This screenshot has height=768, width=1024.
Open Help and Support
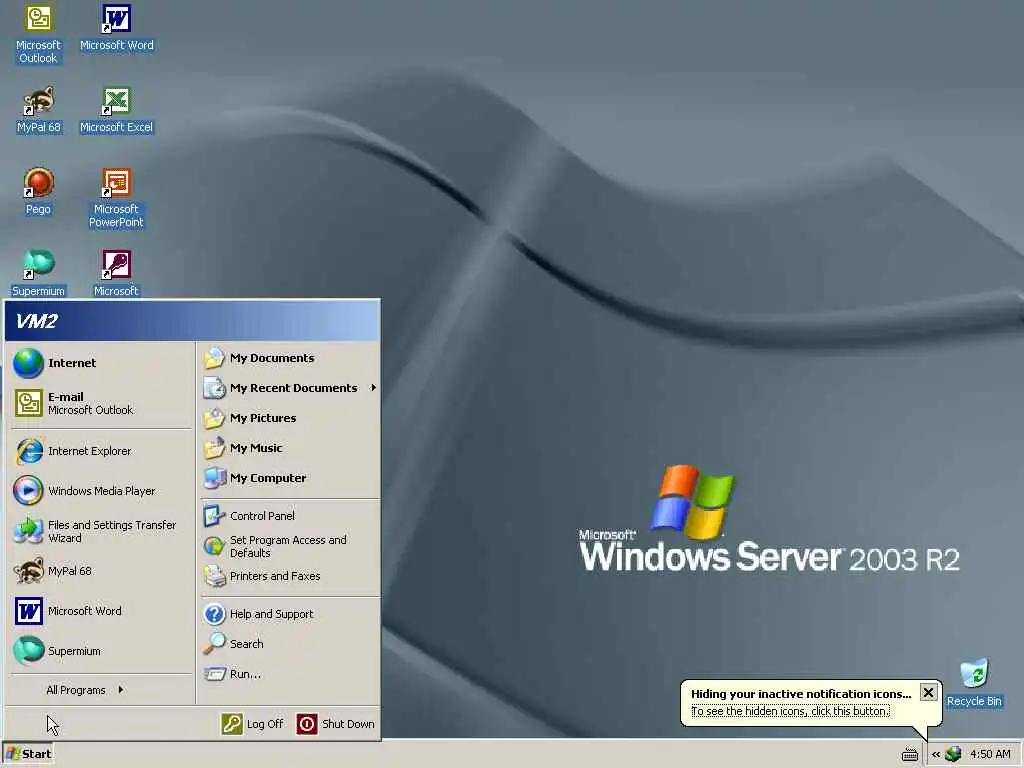pyautogui.click(x=289, y=614)
